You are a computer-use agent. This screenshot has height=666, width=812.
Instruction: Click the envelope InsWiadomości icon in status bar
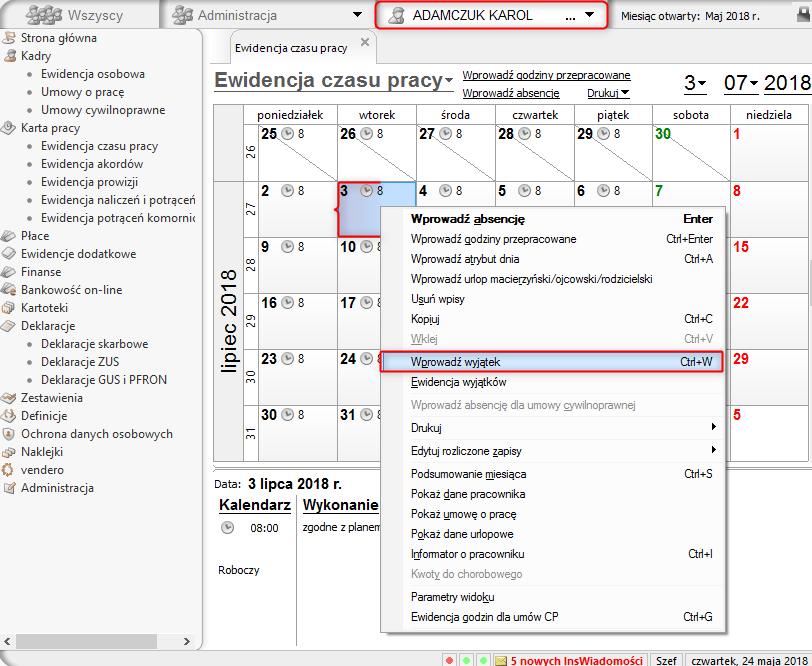(501, 660)
